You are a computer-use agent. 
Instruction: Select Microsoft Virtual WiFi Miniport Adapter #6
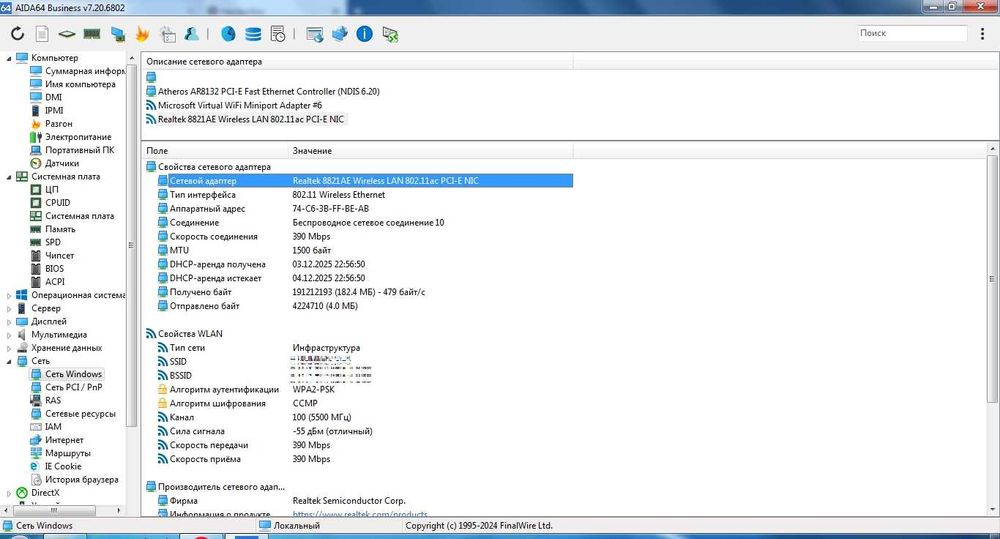(240, 105)
